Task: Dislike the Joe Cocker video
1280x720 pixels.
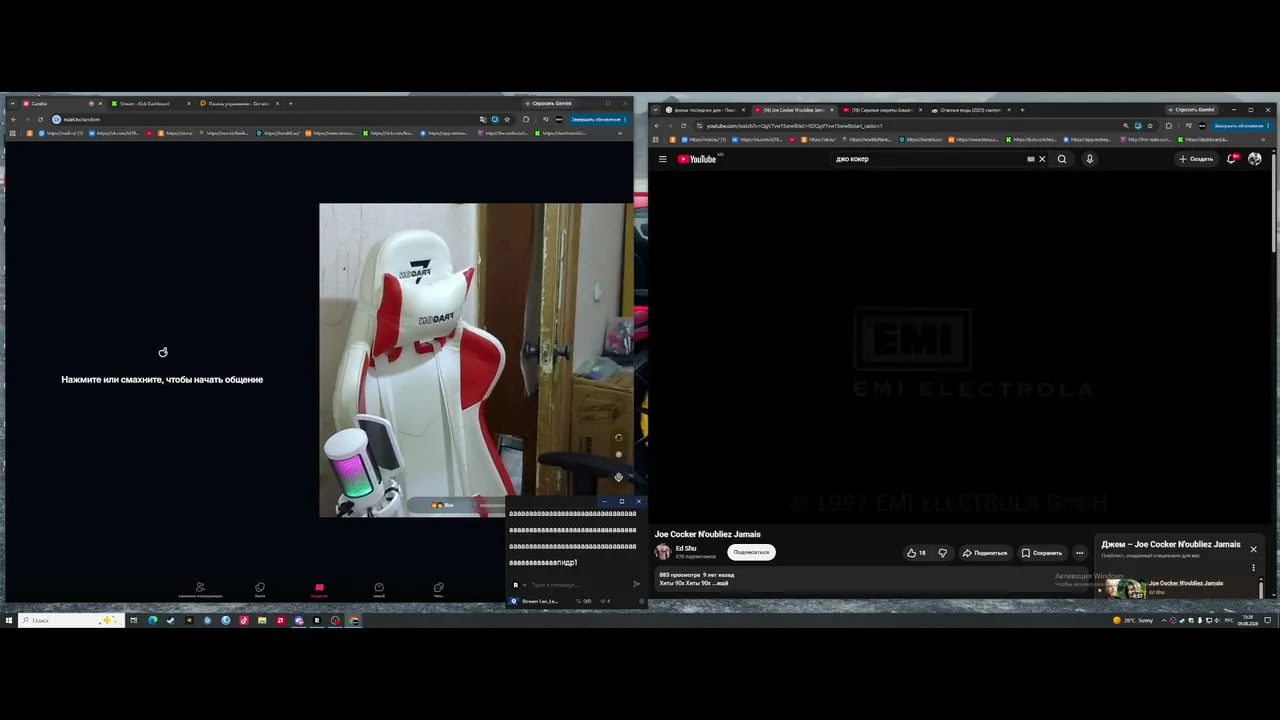Action: coord(942,552)
